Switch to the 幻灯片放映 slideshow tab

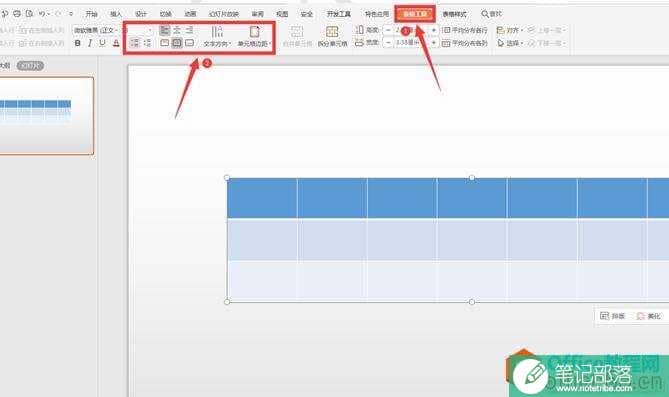click(x=224, y=14)
